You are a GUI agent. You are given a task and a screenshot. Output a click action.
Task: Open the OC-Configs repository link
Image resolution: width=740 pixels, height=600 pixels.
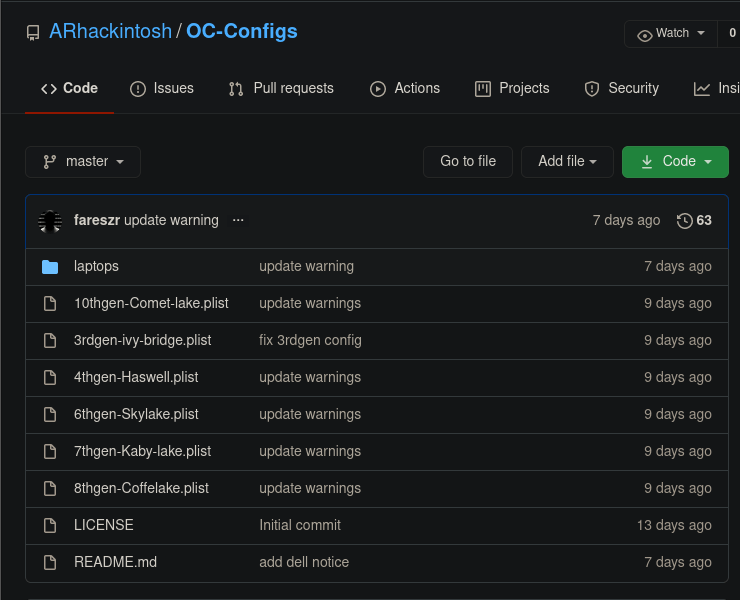point(242,32)
